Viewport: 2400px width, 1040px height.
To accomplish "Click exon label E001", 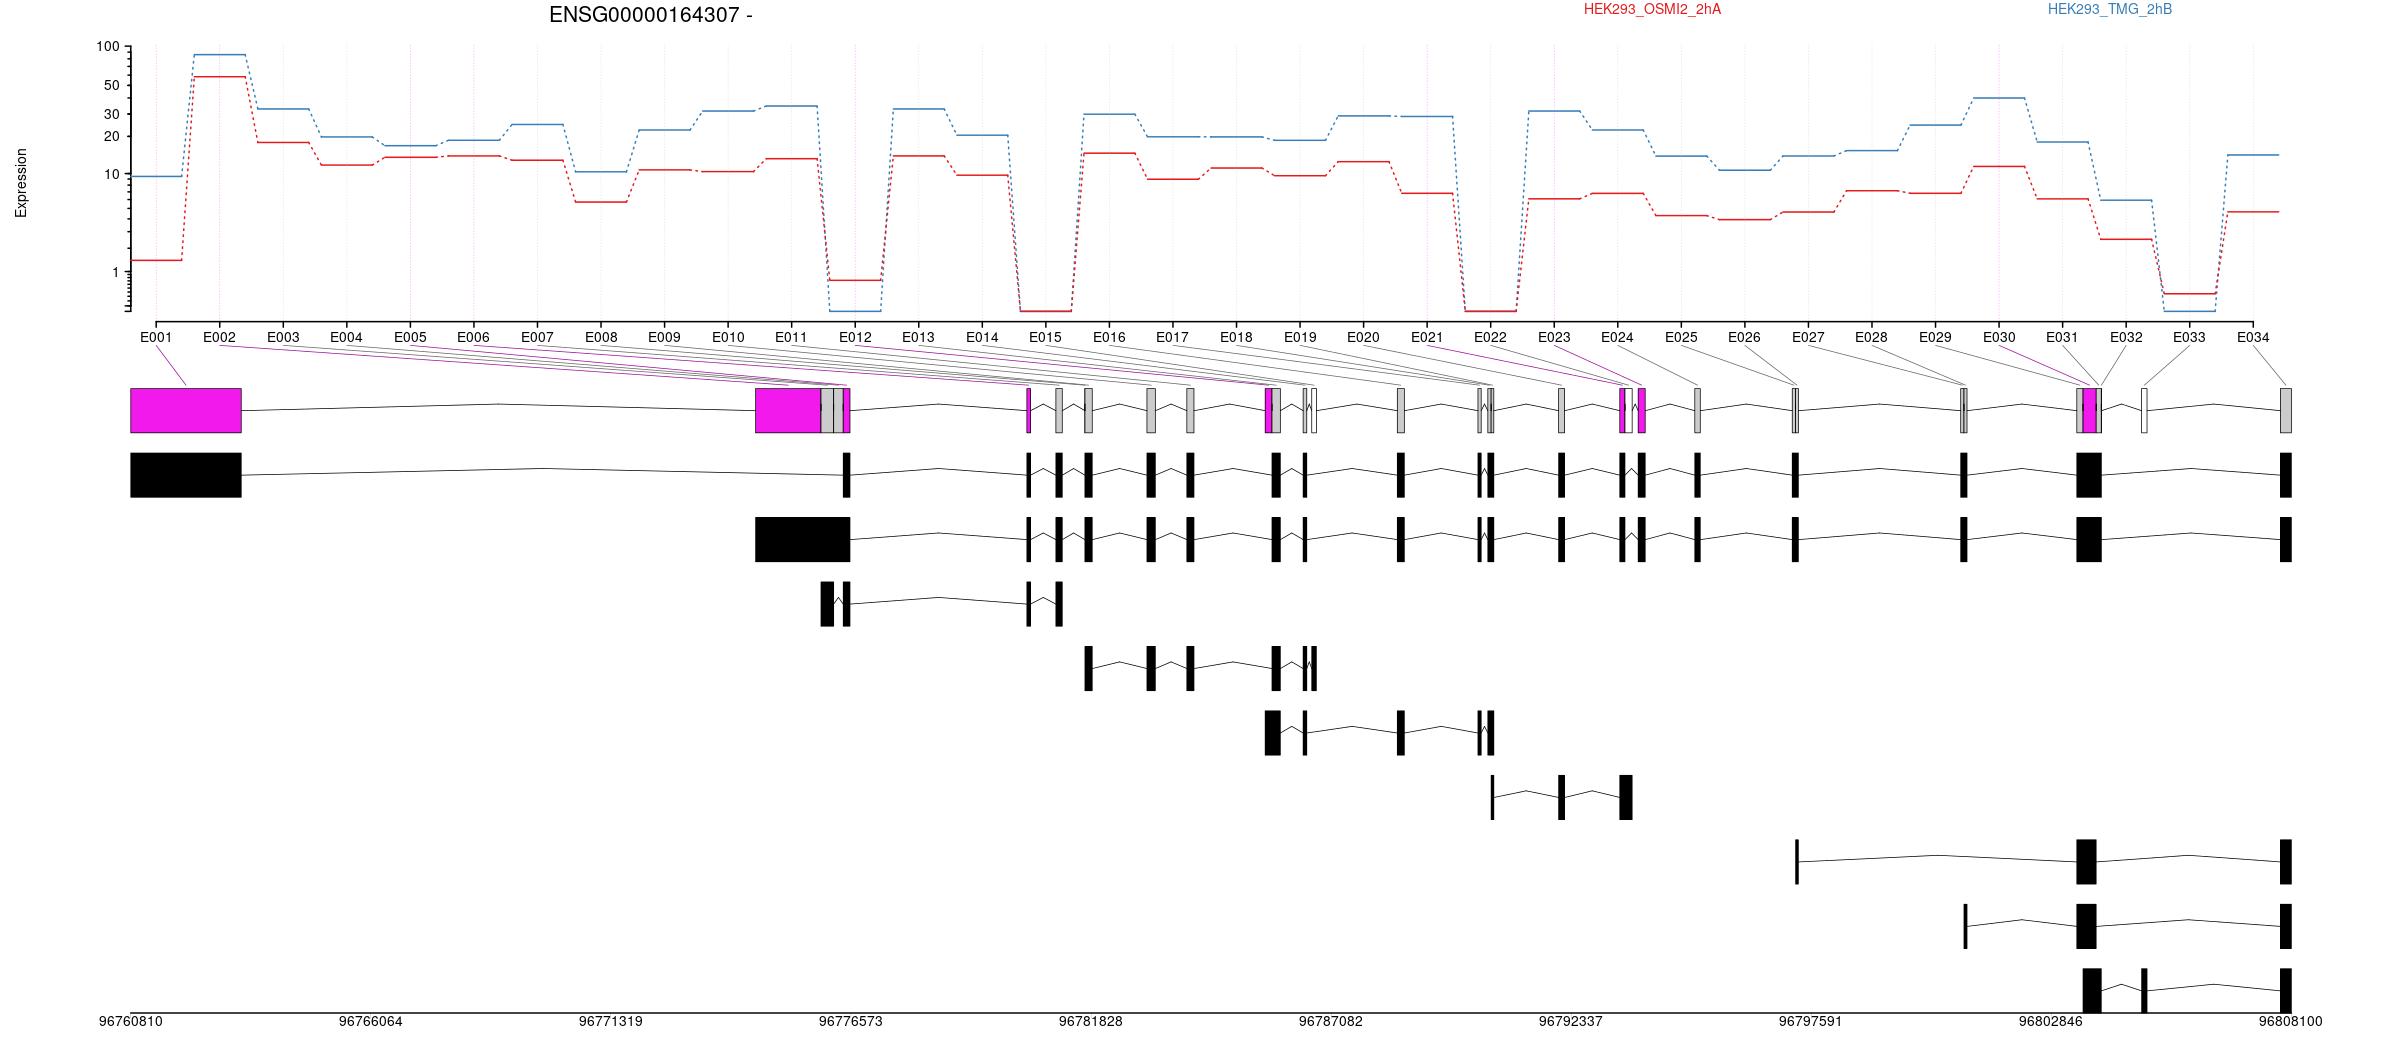I will pyautogui.click(x=156, y=337).
